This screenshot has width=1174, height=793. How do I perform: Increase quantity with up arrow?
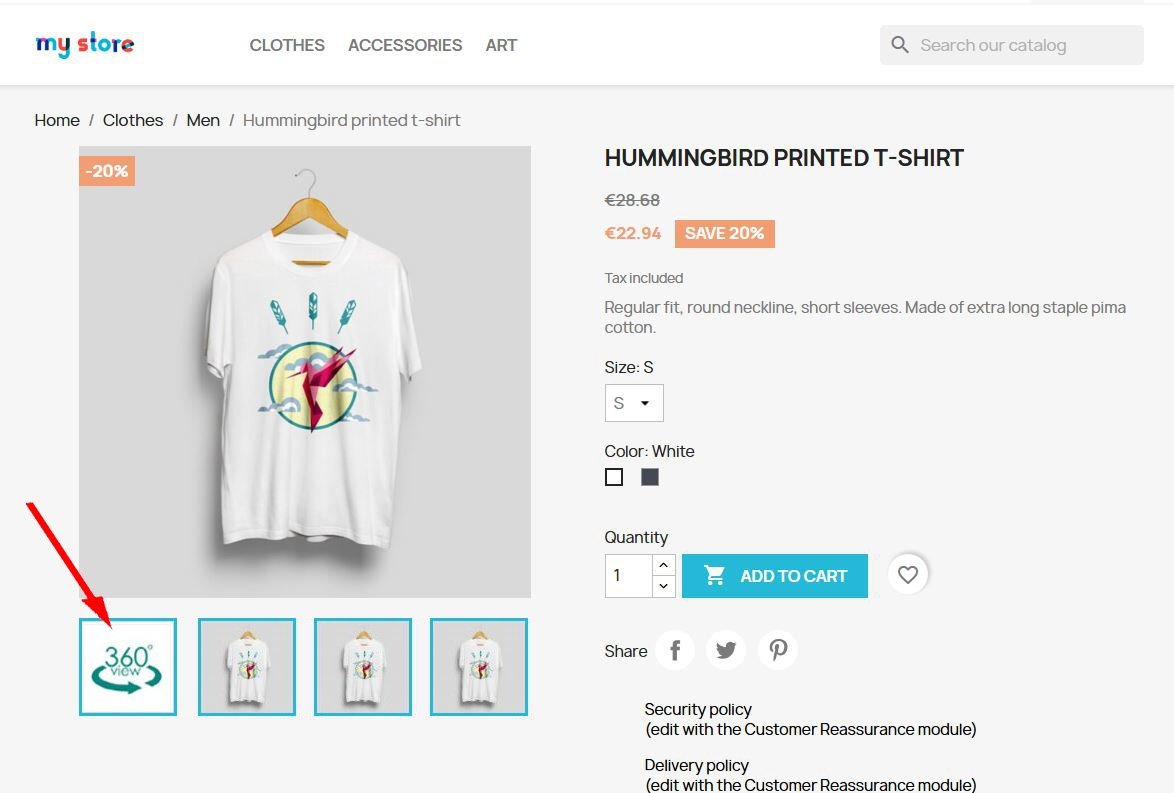[663, 565]
